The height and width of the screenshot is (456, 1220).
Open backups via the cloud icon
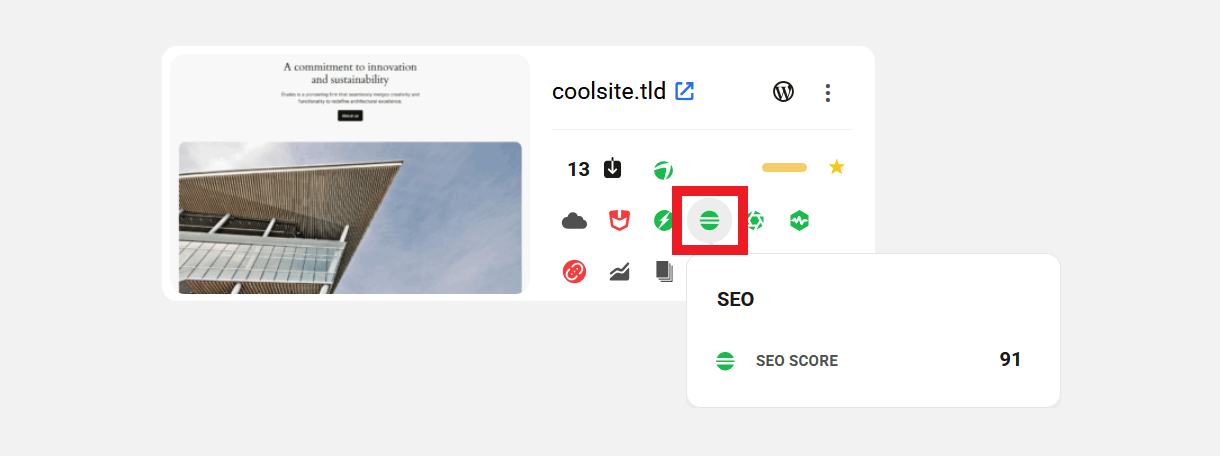(x=574, y=221)
